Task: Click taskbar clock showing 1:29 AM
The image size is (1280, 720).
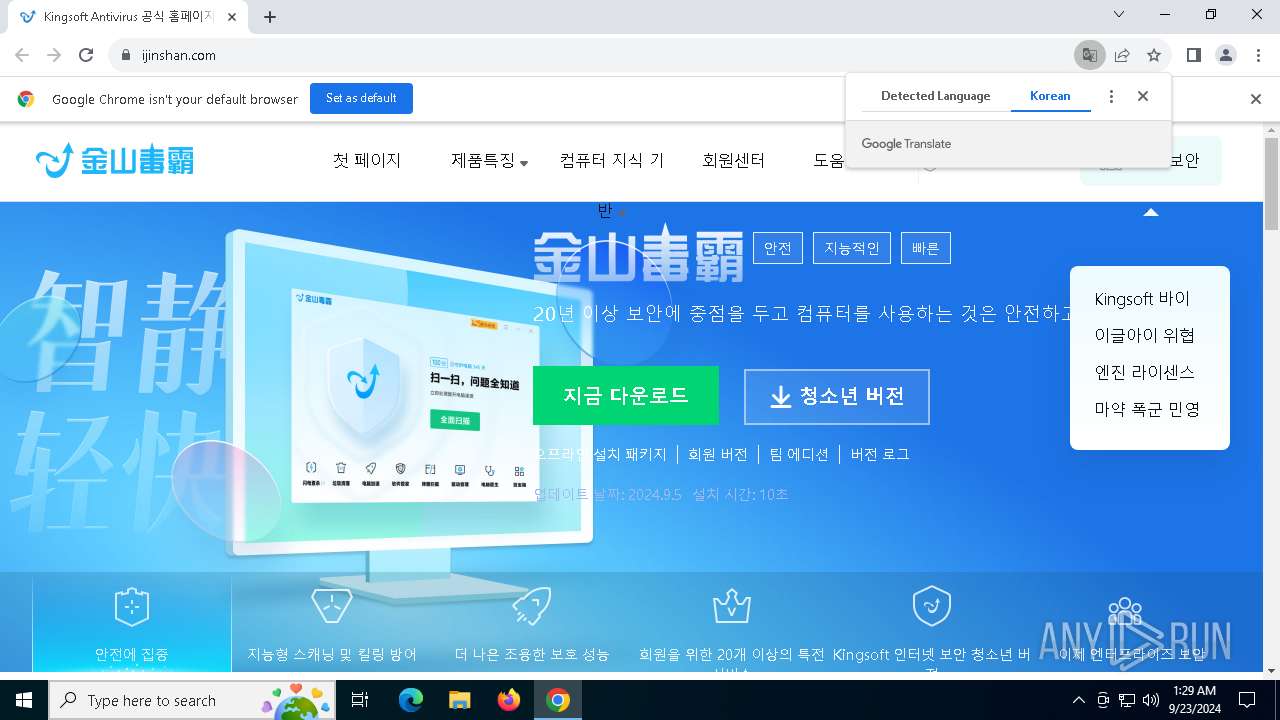Action: coord(1196,700)
